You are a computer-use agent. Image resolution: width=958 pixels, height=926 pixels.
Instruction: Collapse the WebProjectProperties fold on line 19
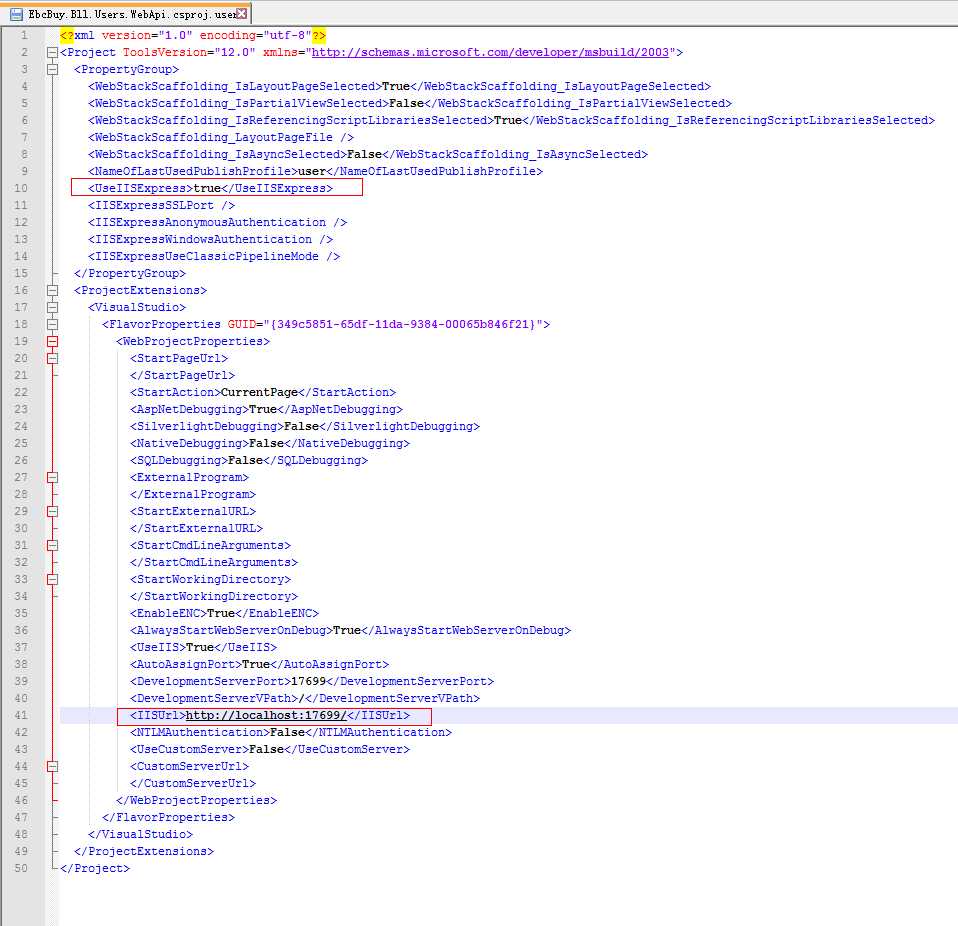click(53, 341)
